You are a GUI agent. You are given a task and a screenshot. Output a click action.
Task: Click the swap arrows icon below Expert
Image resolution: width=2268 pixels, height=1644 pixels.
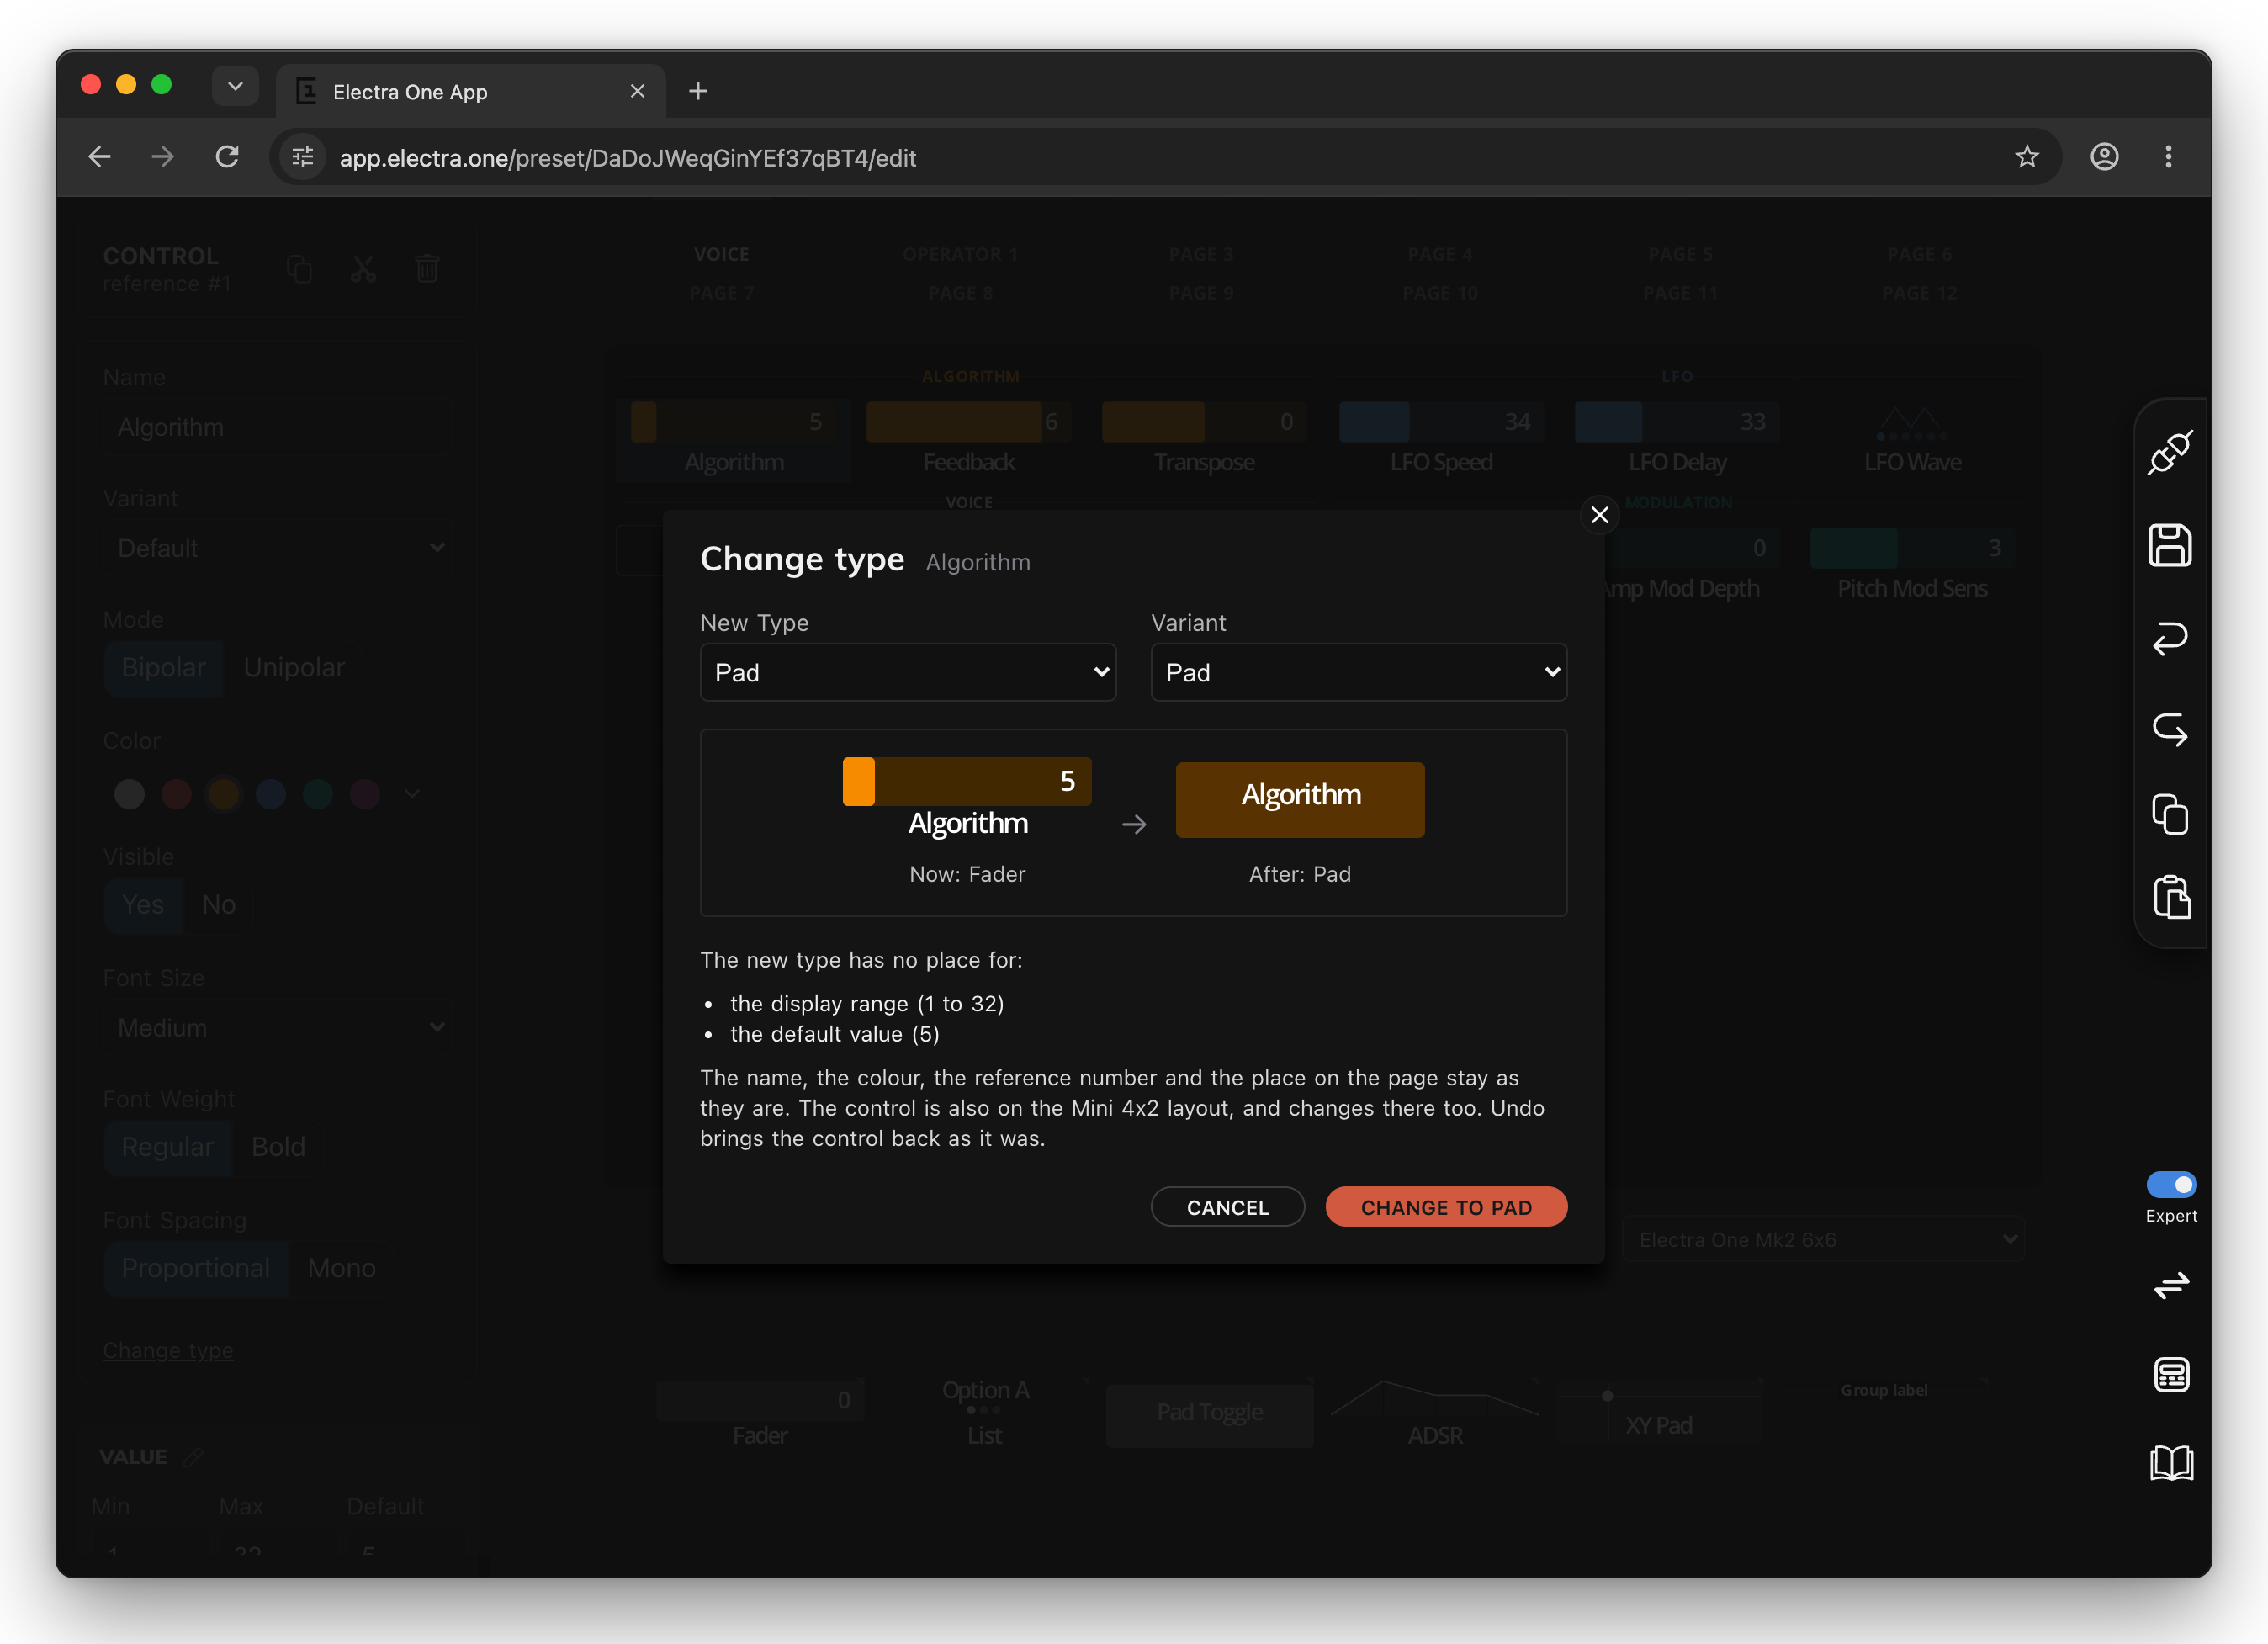(x=2171, y=1285)
